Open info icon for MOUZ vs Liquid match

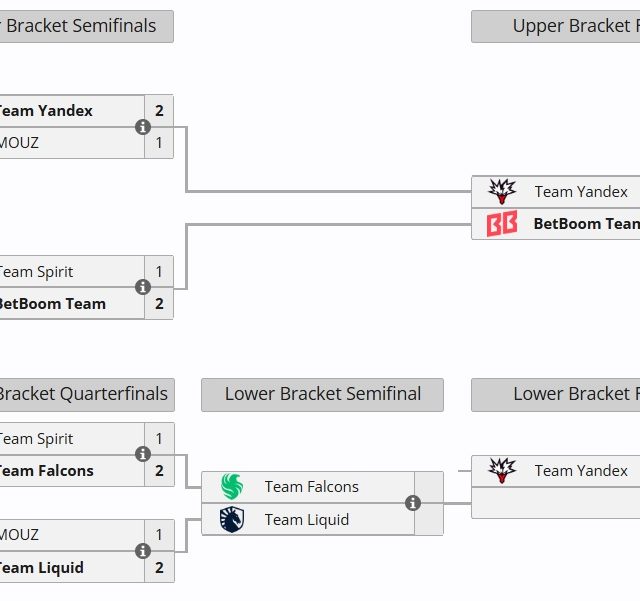coord(143,551)
